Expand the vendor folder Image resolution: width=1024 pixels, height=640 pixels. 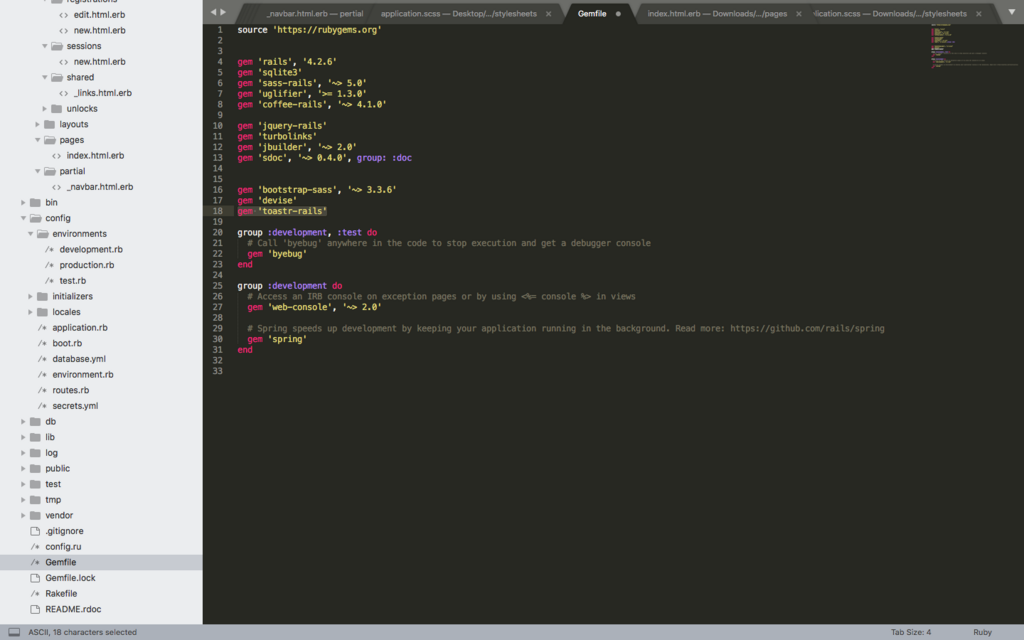coord(23,516)
